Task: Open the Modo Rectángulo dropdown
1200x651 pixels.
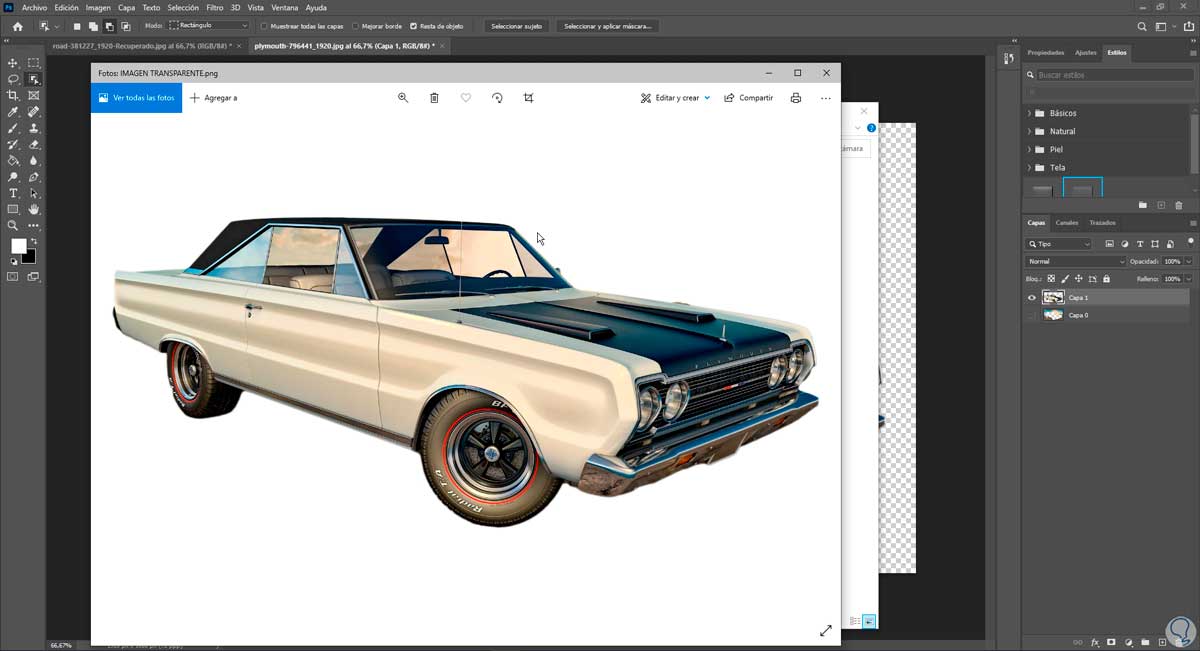Action: (209, 26)
